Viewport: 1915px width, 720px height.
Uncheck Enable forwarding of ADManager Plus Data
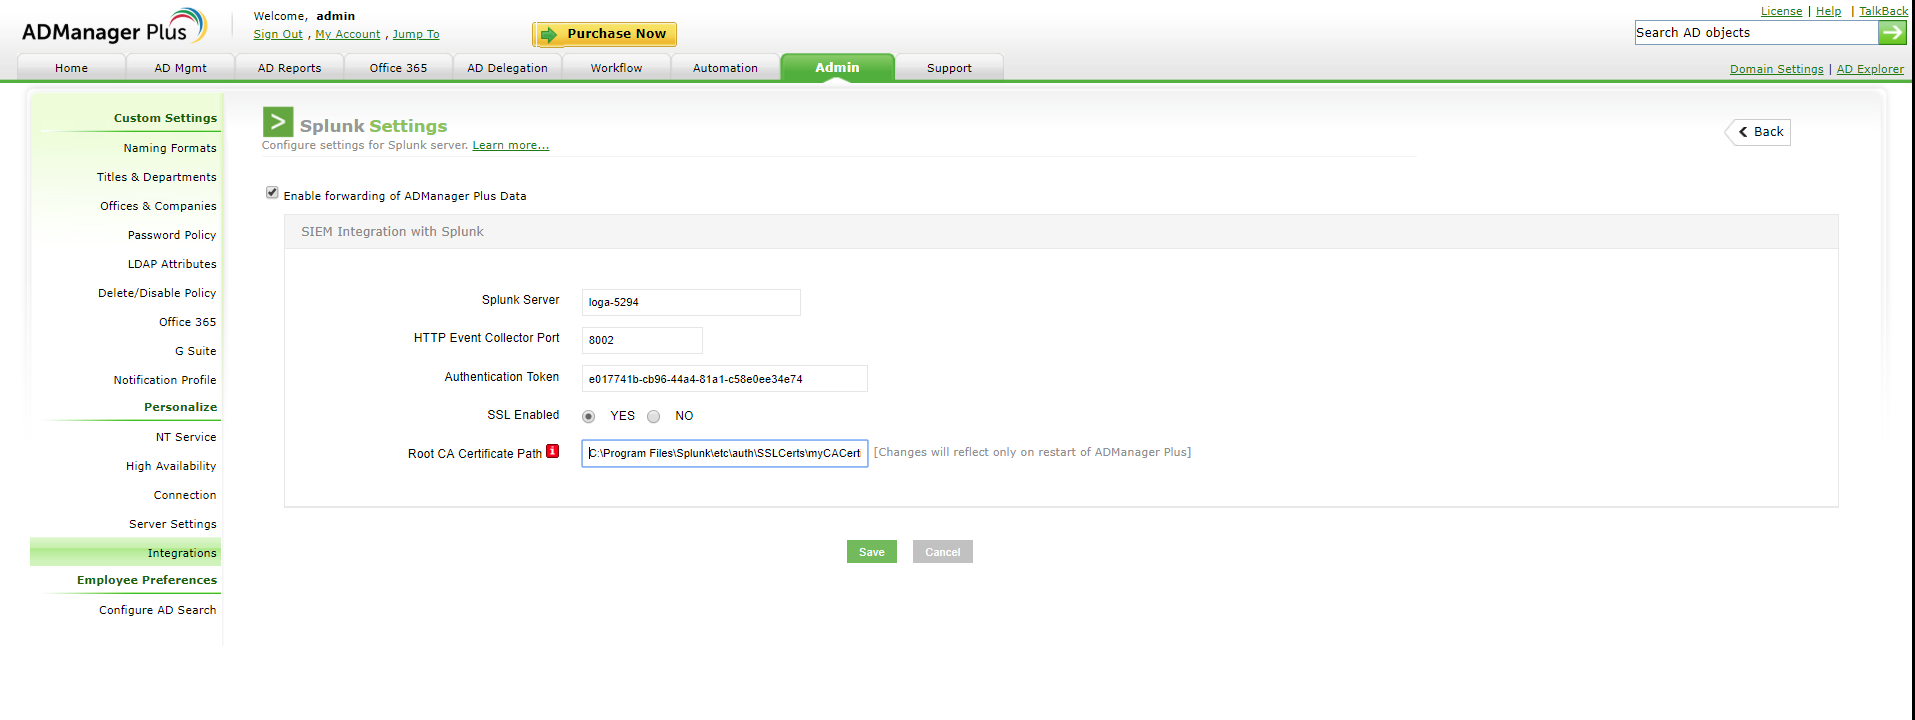pyautogui.click(x=272, y=192)
